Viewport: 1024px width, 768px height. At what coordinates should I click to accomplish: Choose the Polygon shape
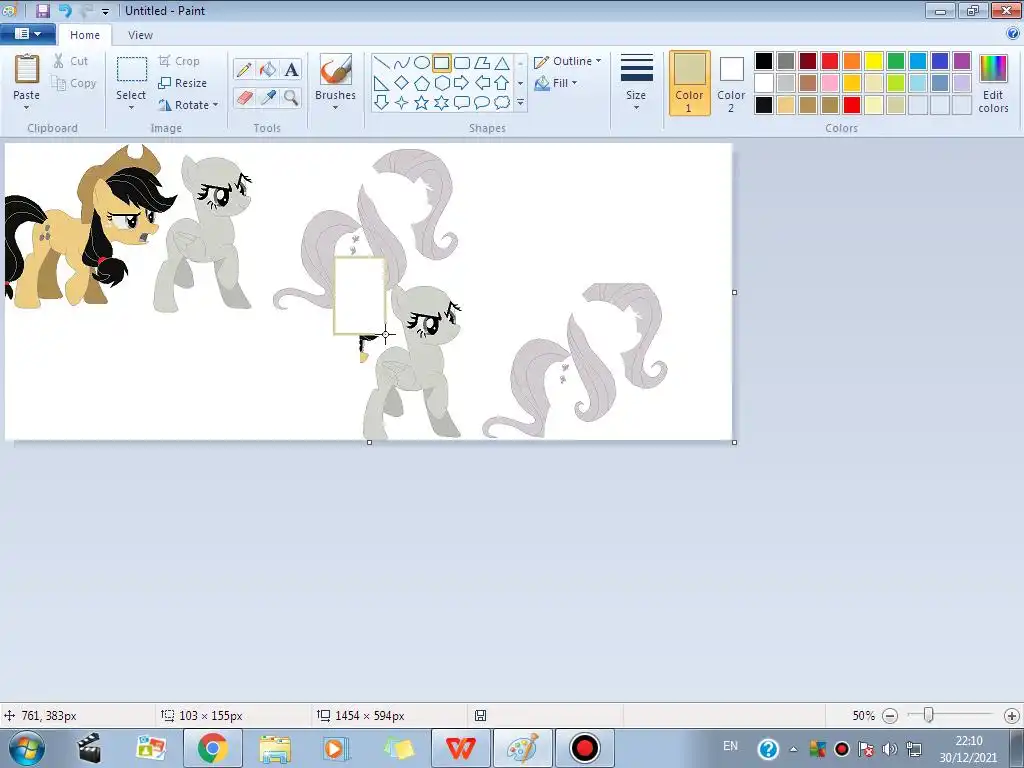[x=482, y=63]
